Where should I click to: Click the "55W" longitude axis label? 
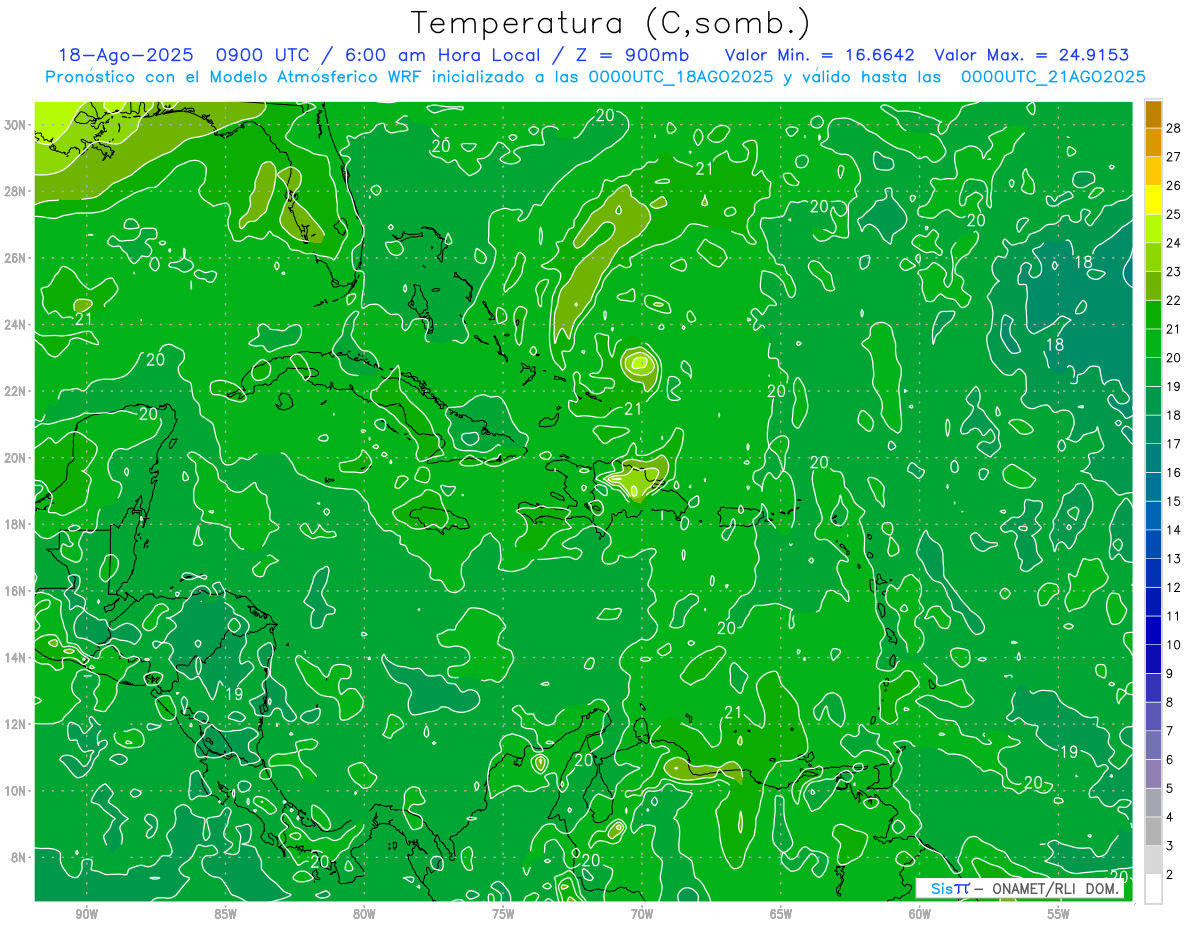1059,914
